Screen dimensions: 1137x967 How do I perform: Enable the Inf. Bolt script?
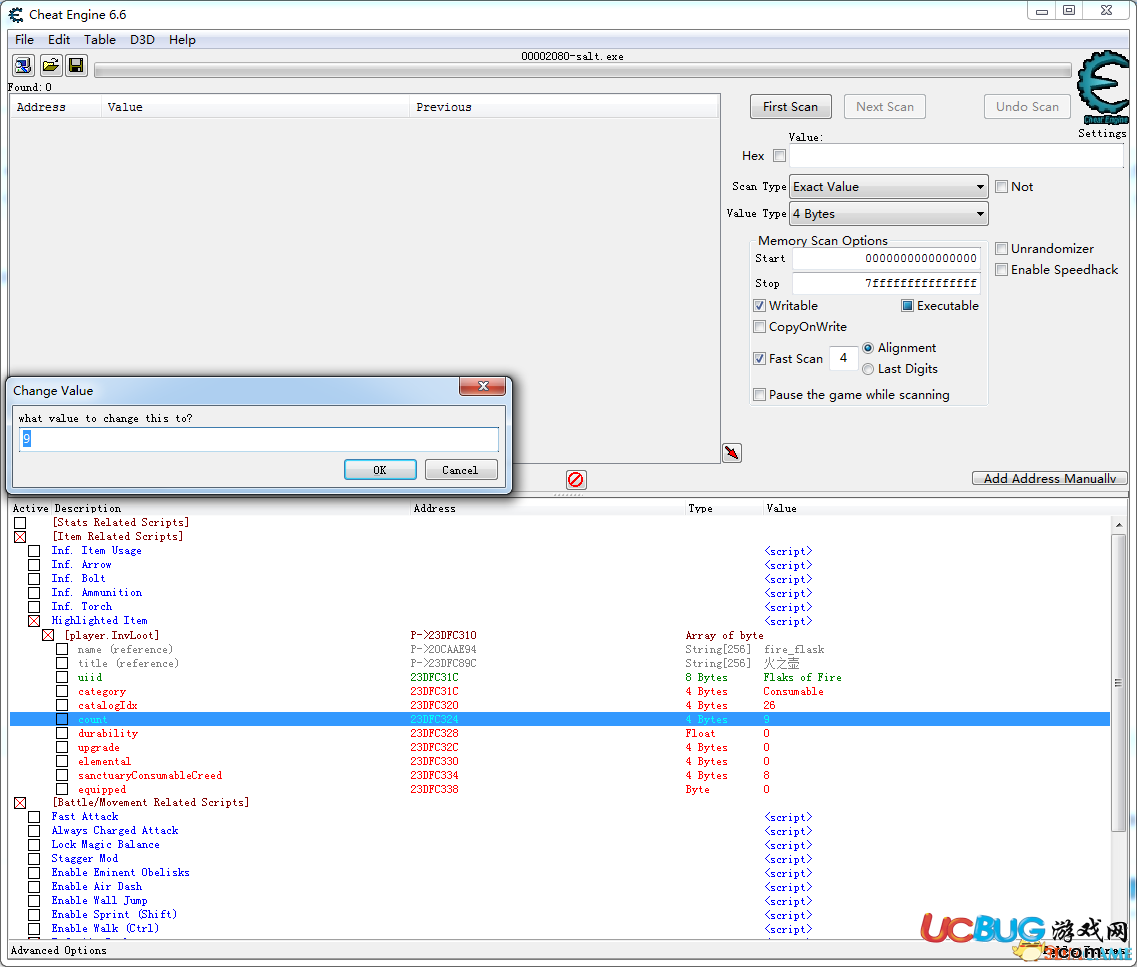click(34, 578)
